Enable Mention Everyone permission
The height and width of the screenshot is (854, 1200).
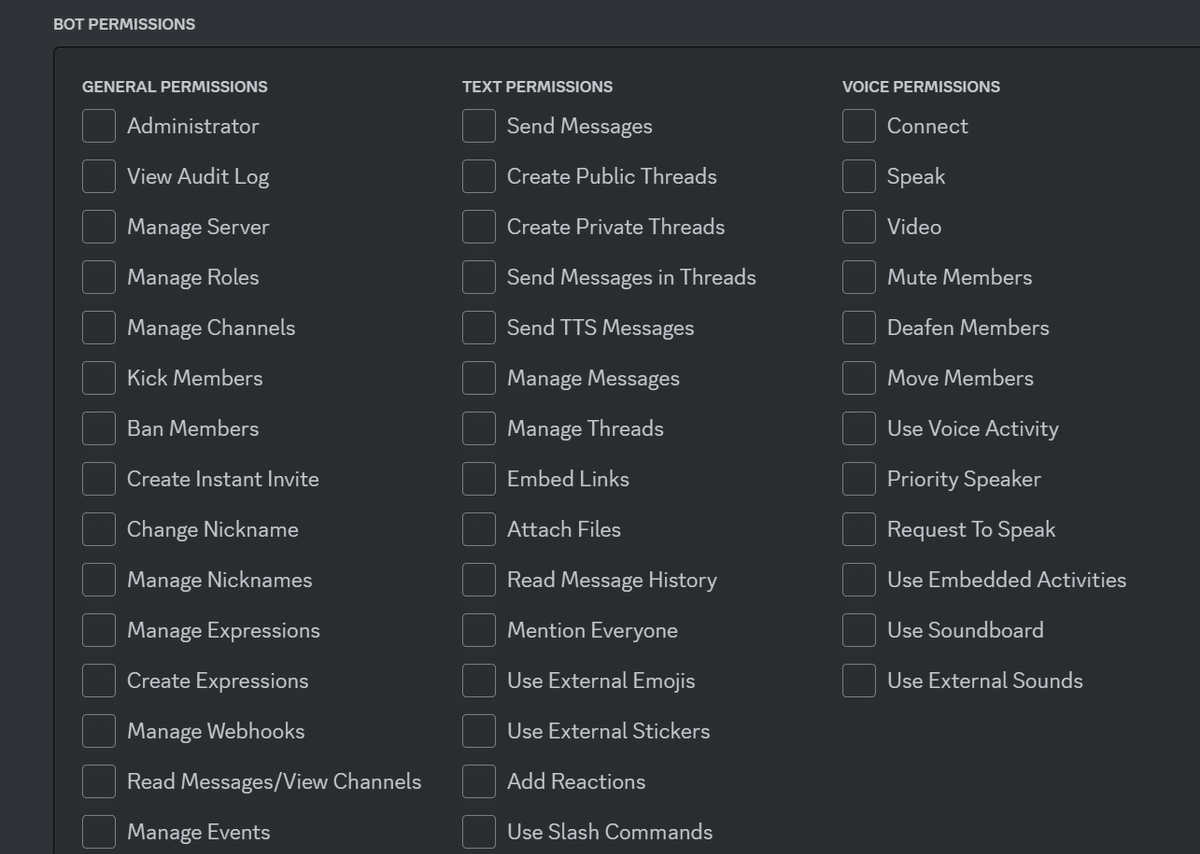pos(478,630)
